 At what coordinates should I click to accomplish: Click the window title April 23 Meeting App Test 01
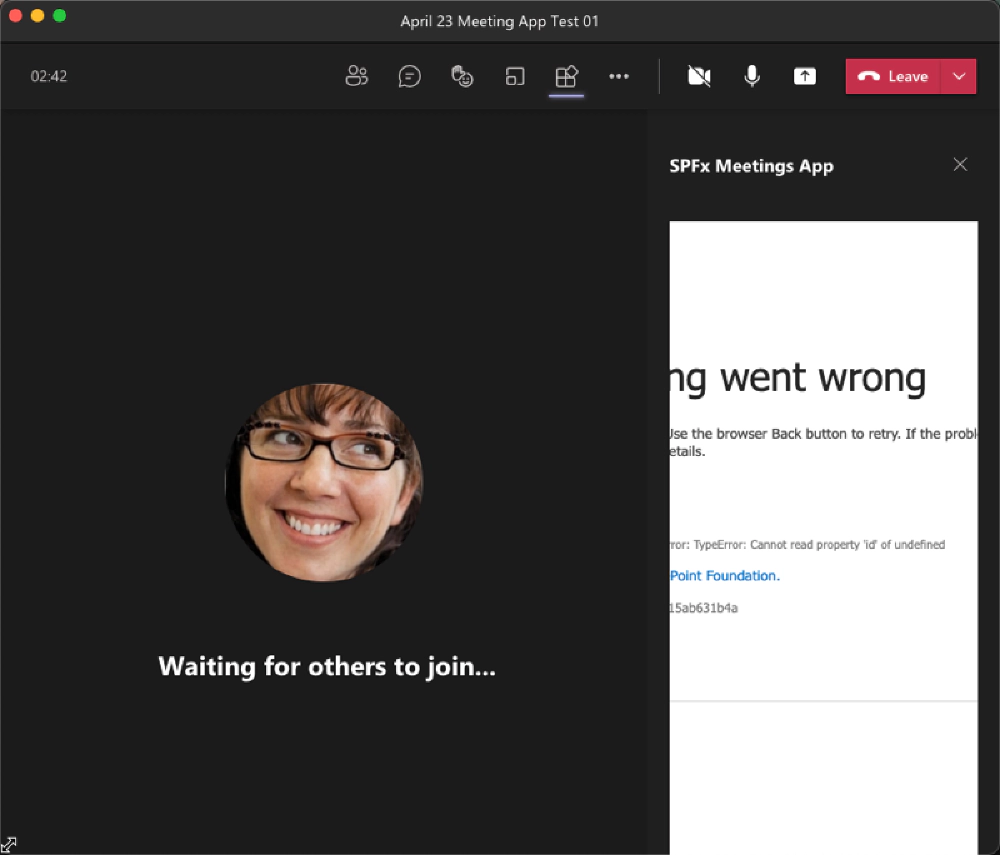tap(499, 21)
